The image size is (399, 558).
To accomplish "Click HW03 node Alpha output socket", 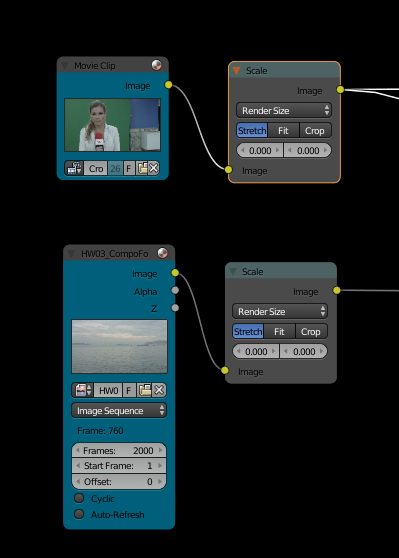I will coord(175,290).
